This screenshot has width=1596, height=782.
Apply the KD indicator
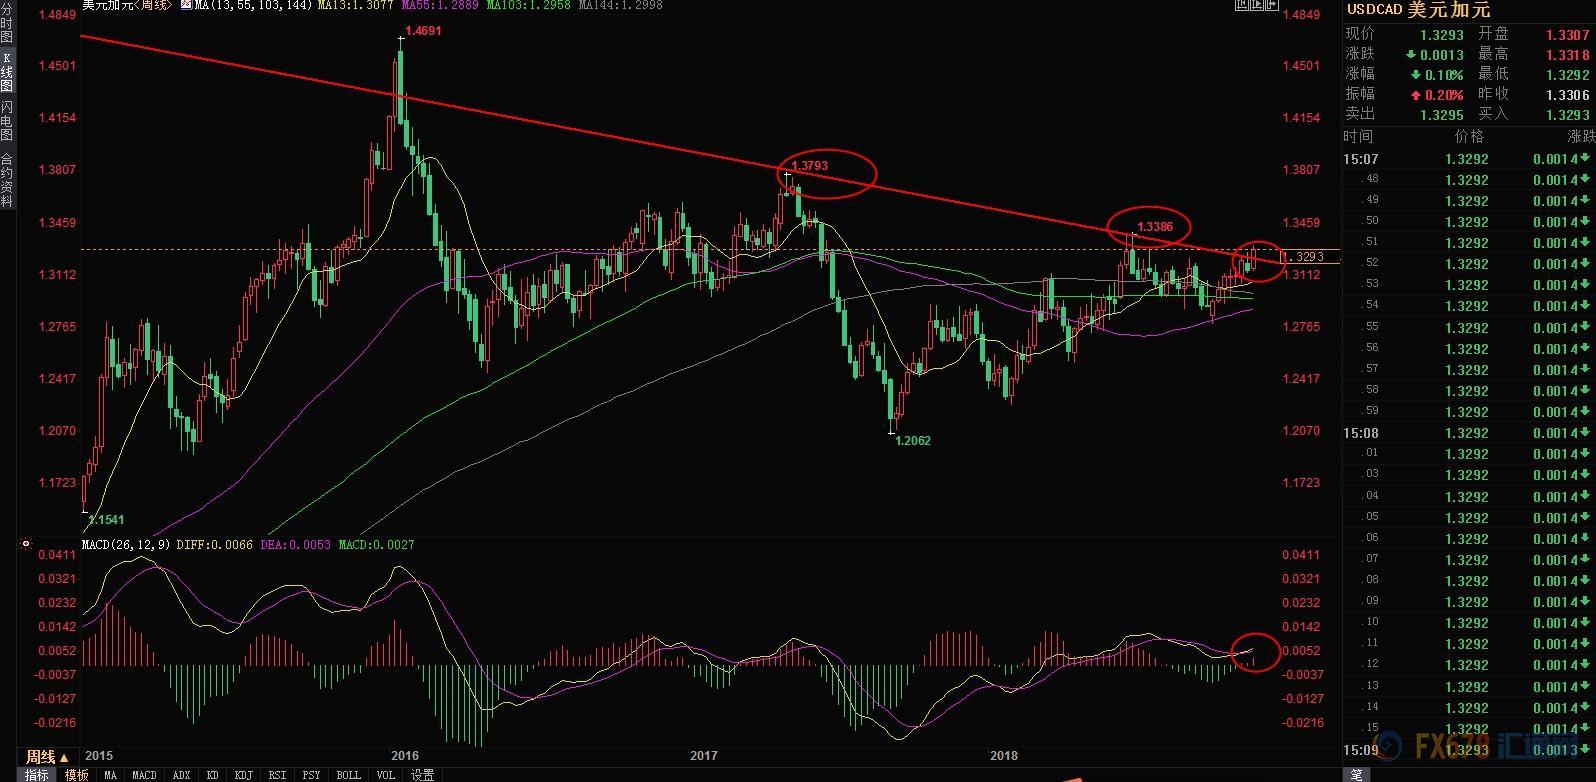(213, 774)
